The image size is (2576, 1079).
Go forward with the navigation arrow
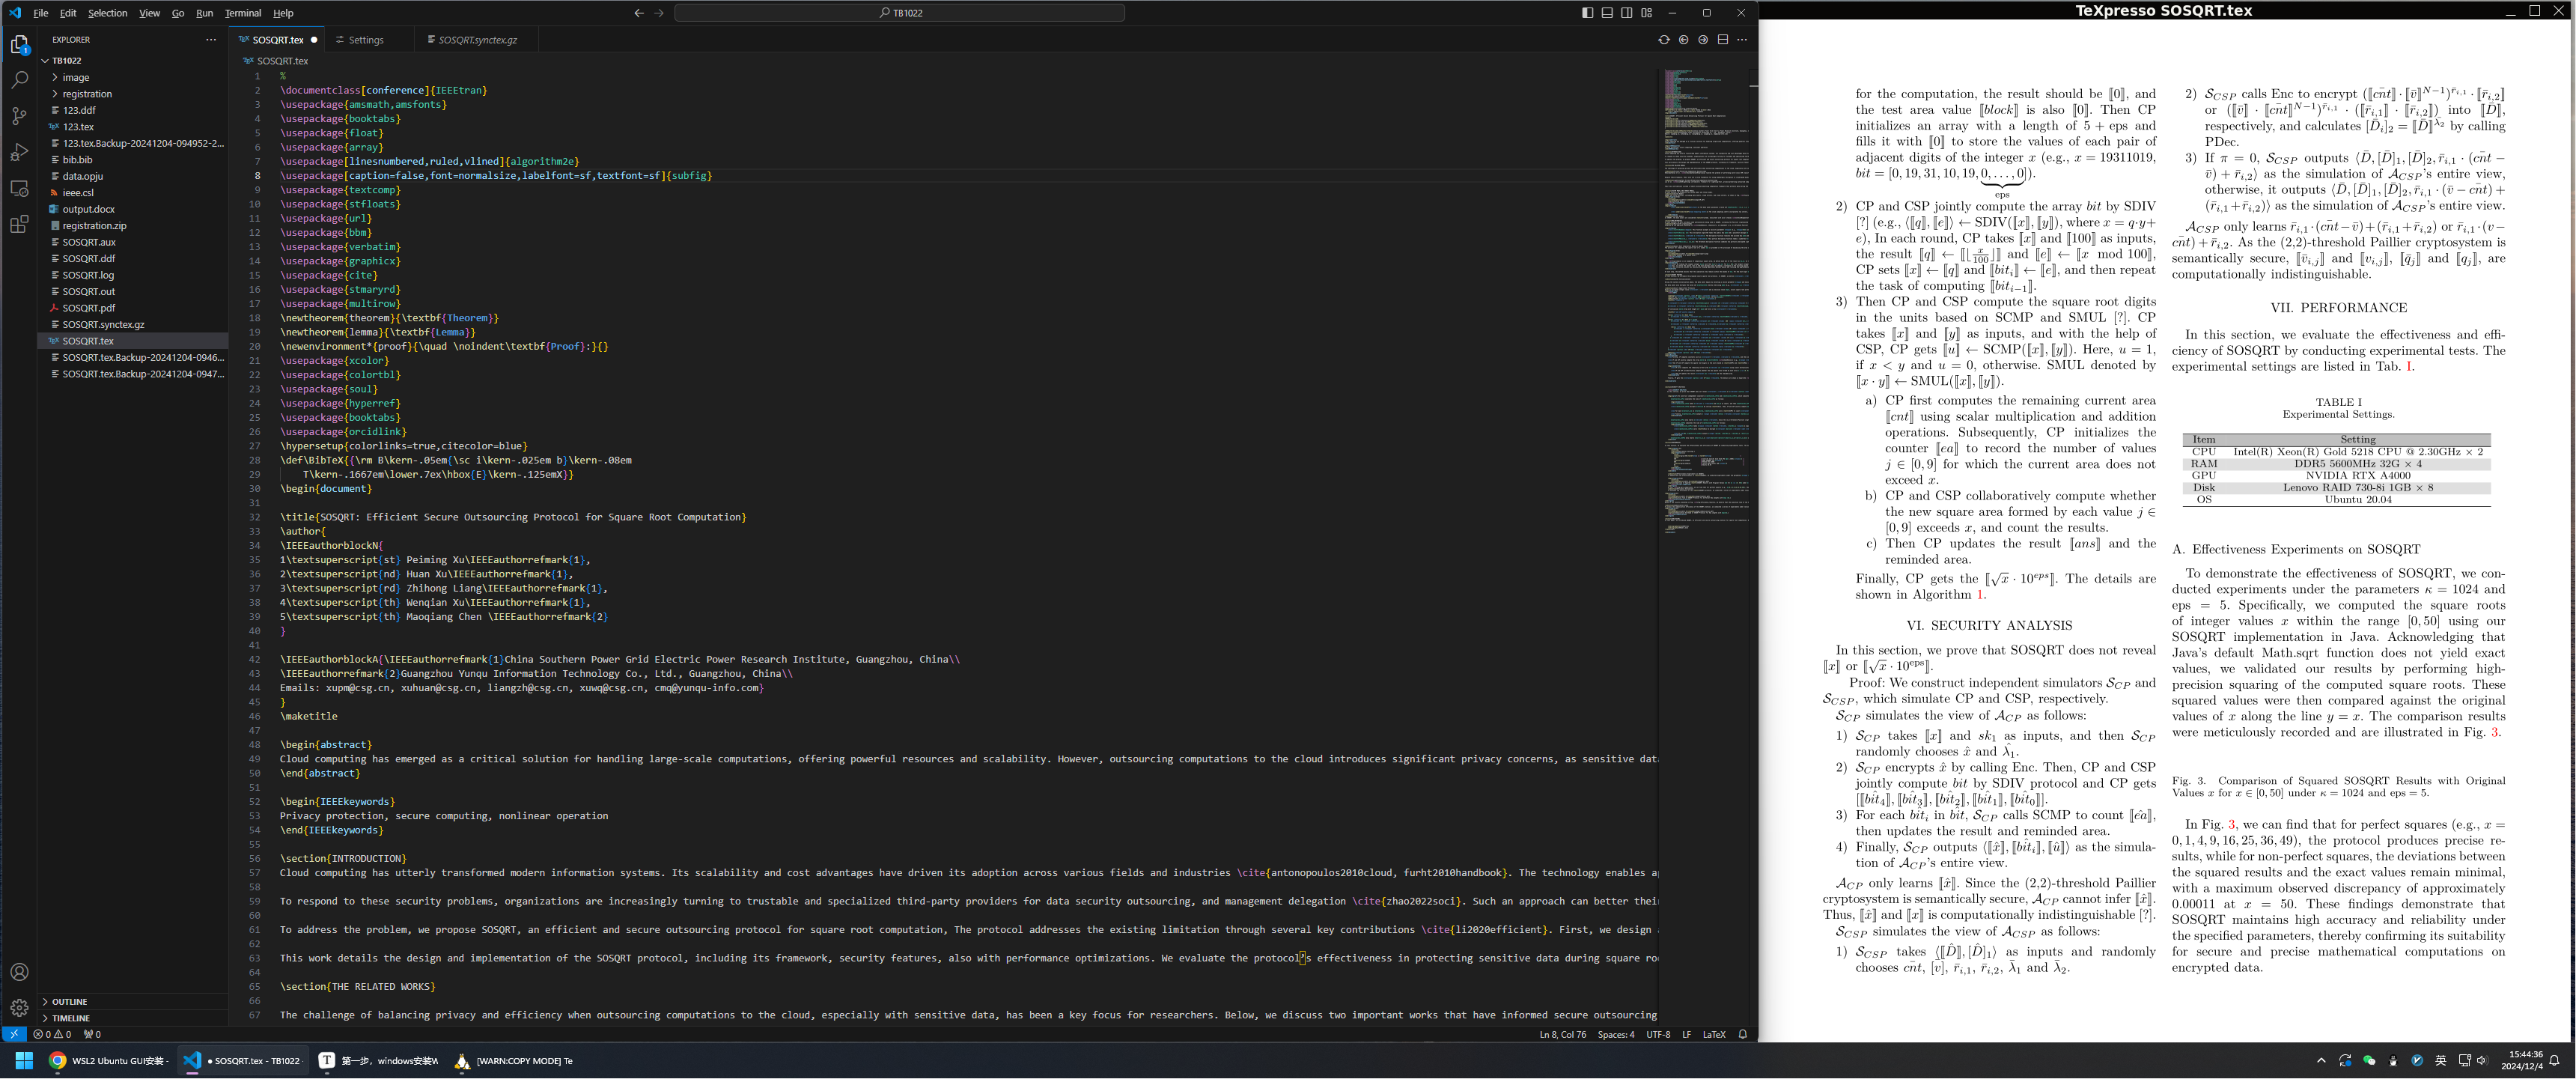(659, 13)
